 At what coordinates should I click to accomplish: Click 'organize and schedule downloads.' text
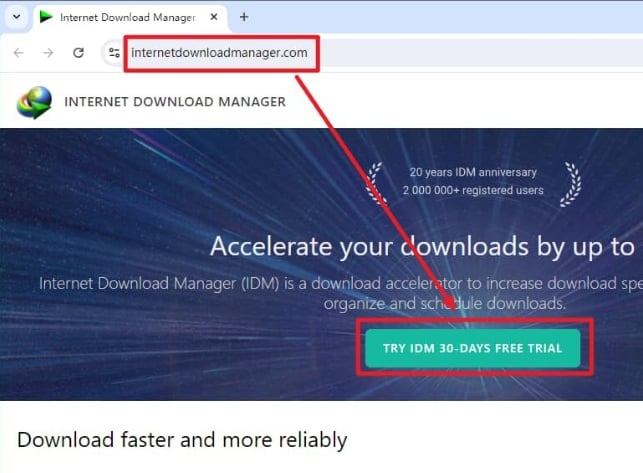[445, 304]
